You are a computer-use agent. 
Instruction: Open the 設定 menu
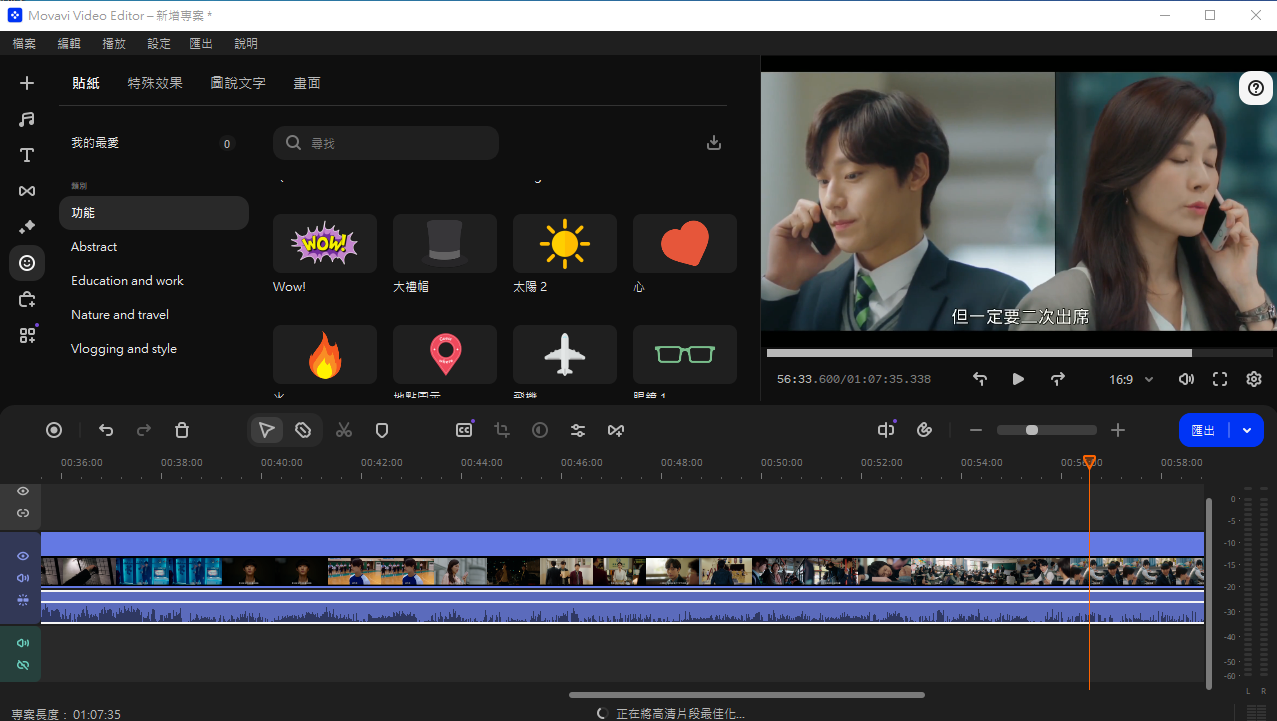coord(159,43)
